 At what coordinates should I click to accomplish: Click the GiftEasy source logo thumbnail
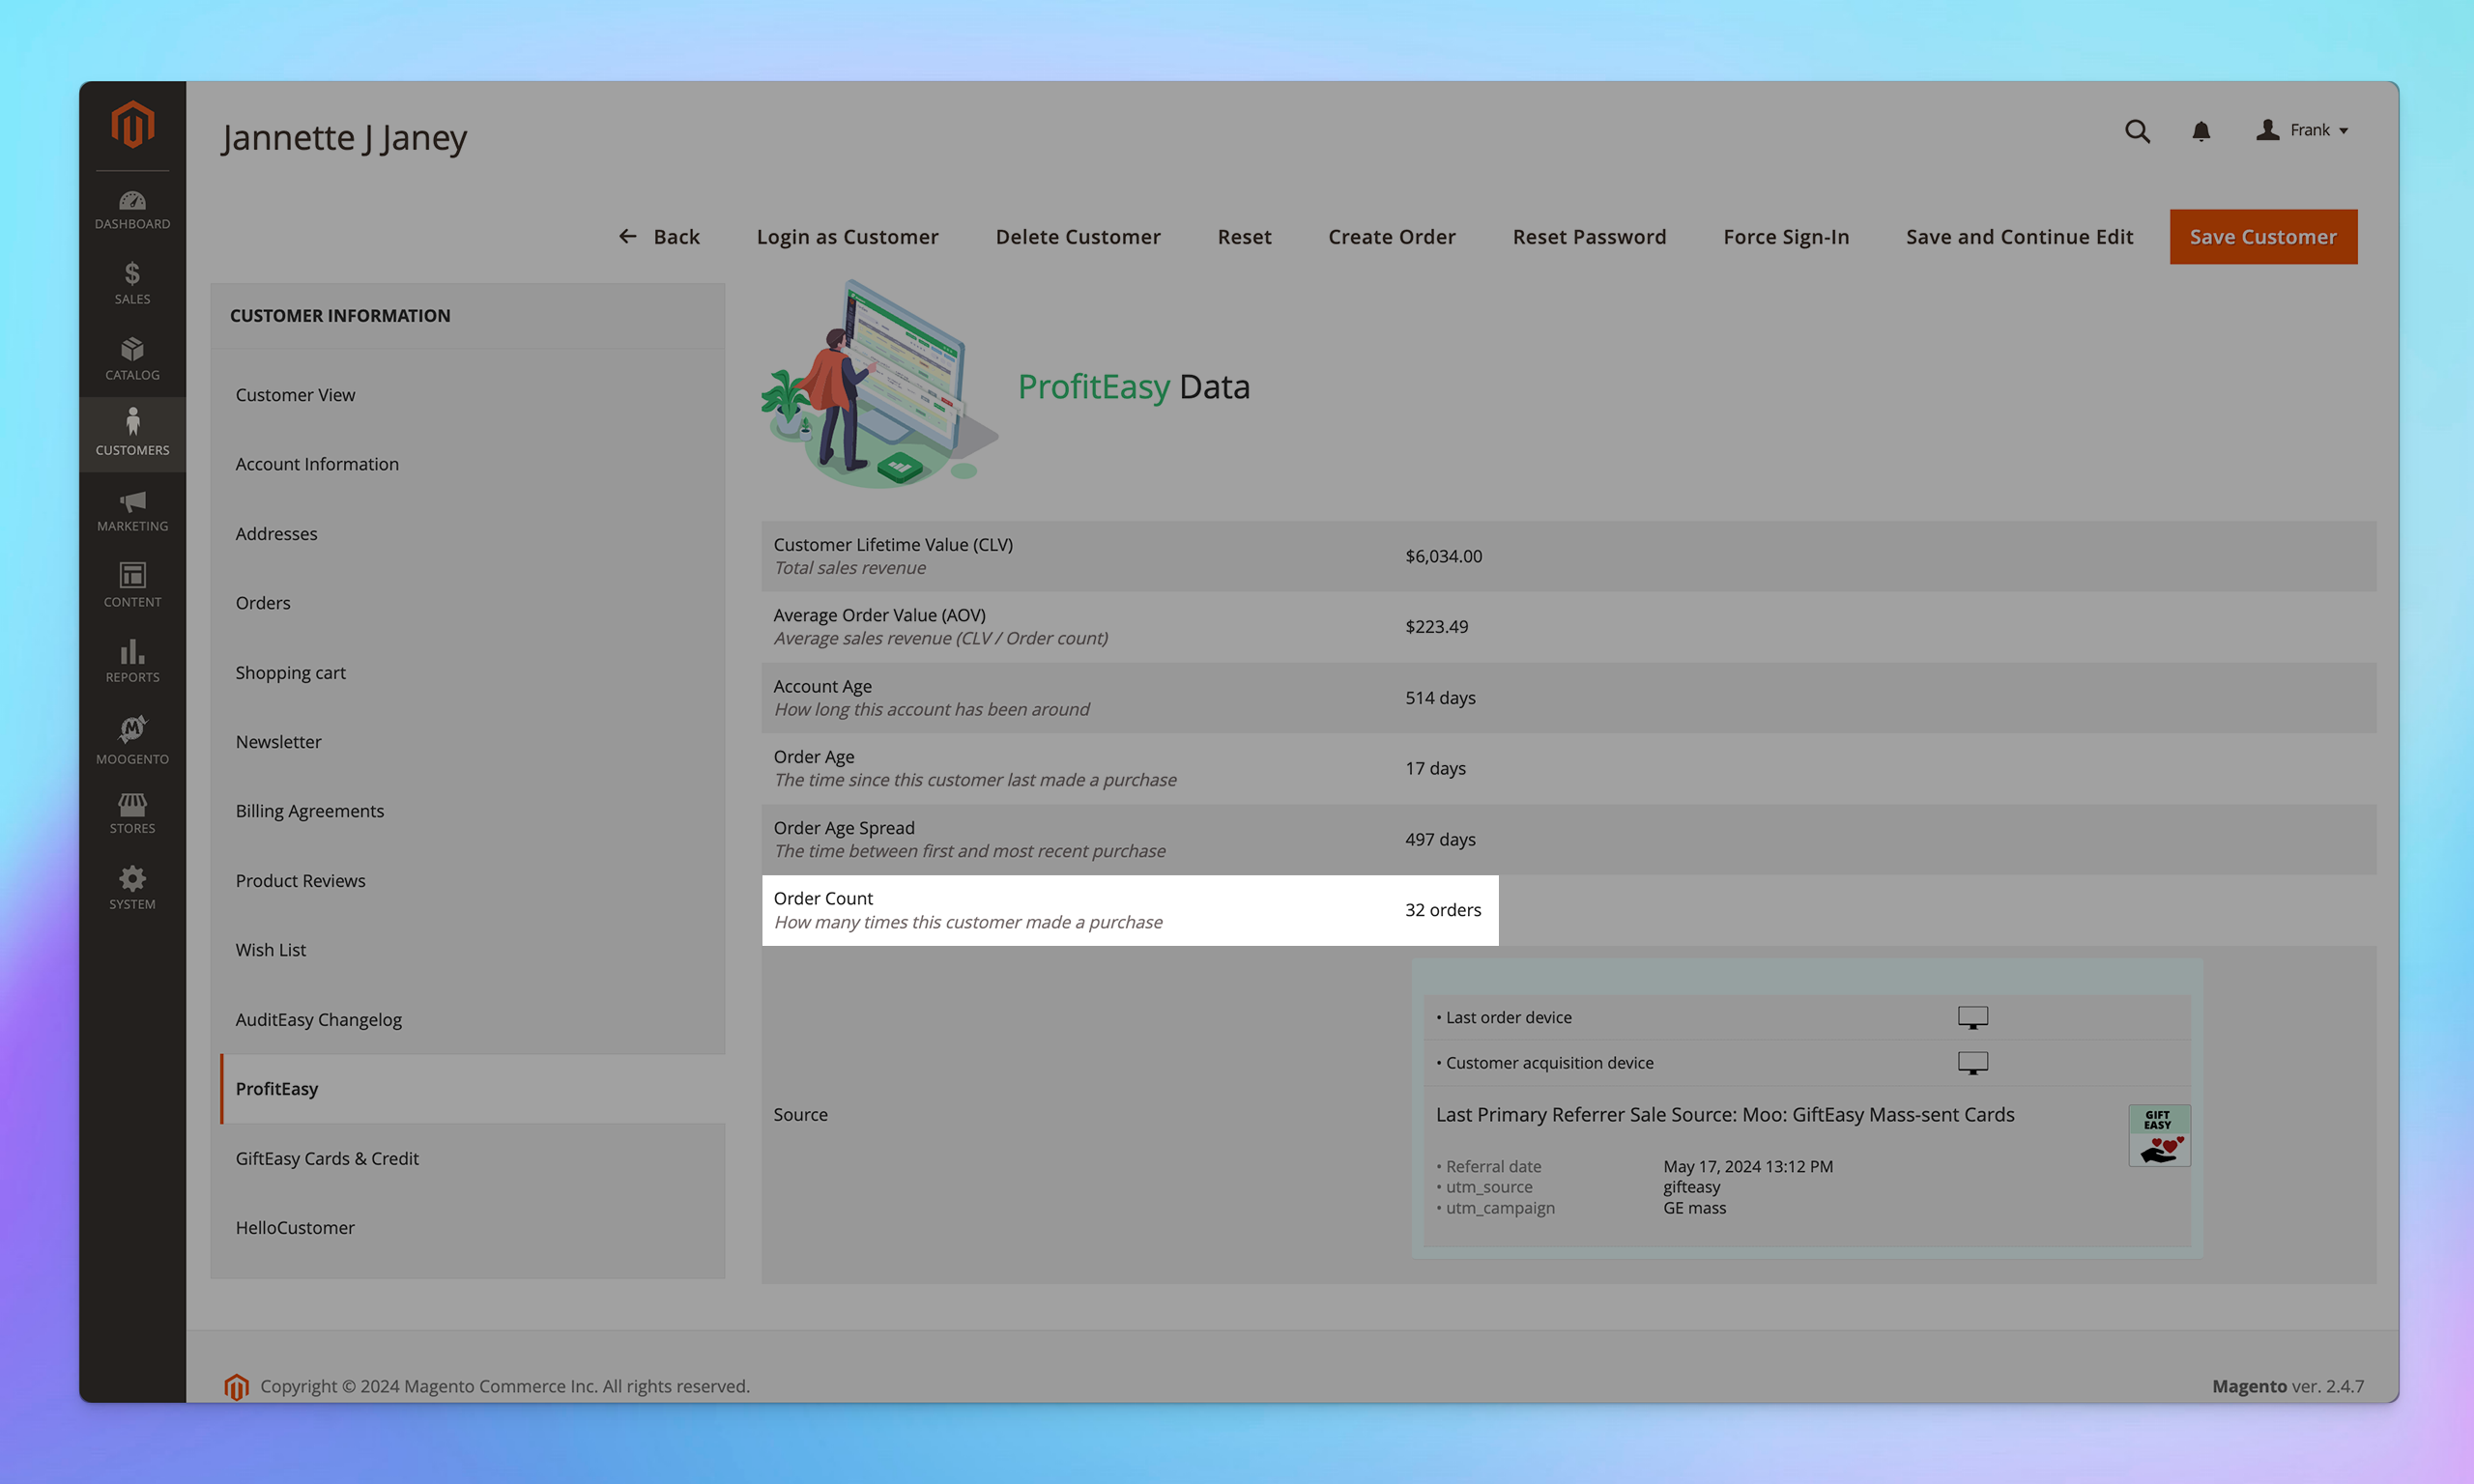click(2159, 1135)
